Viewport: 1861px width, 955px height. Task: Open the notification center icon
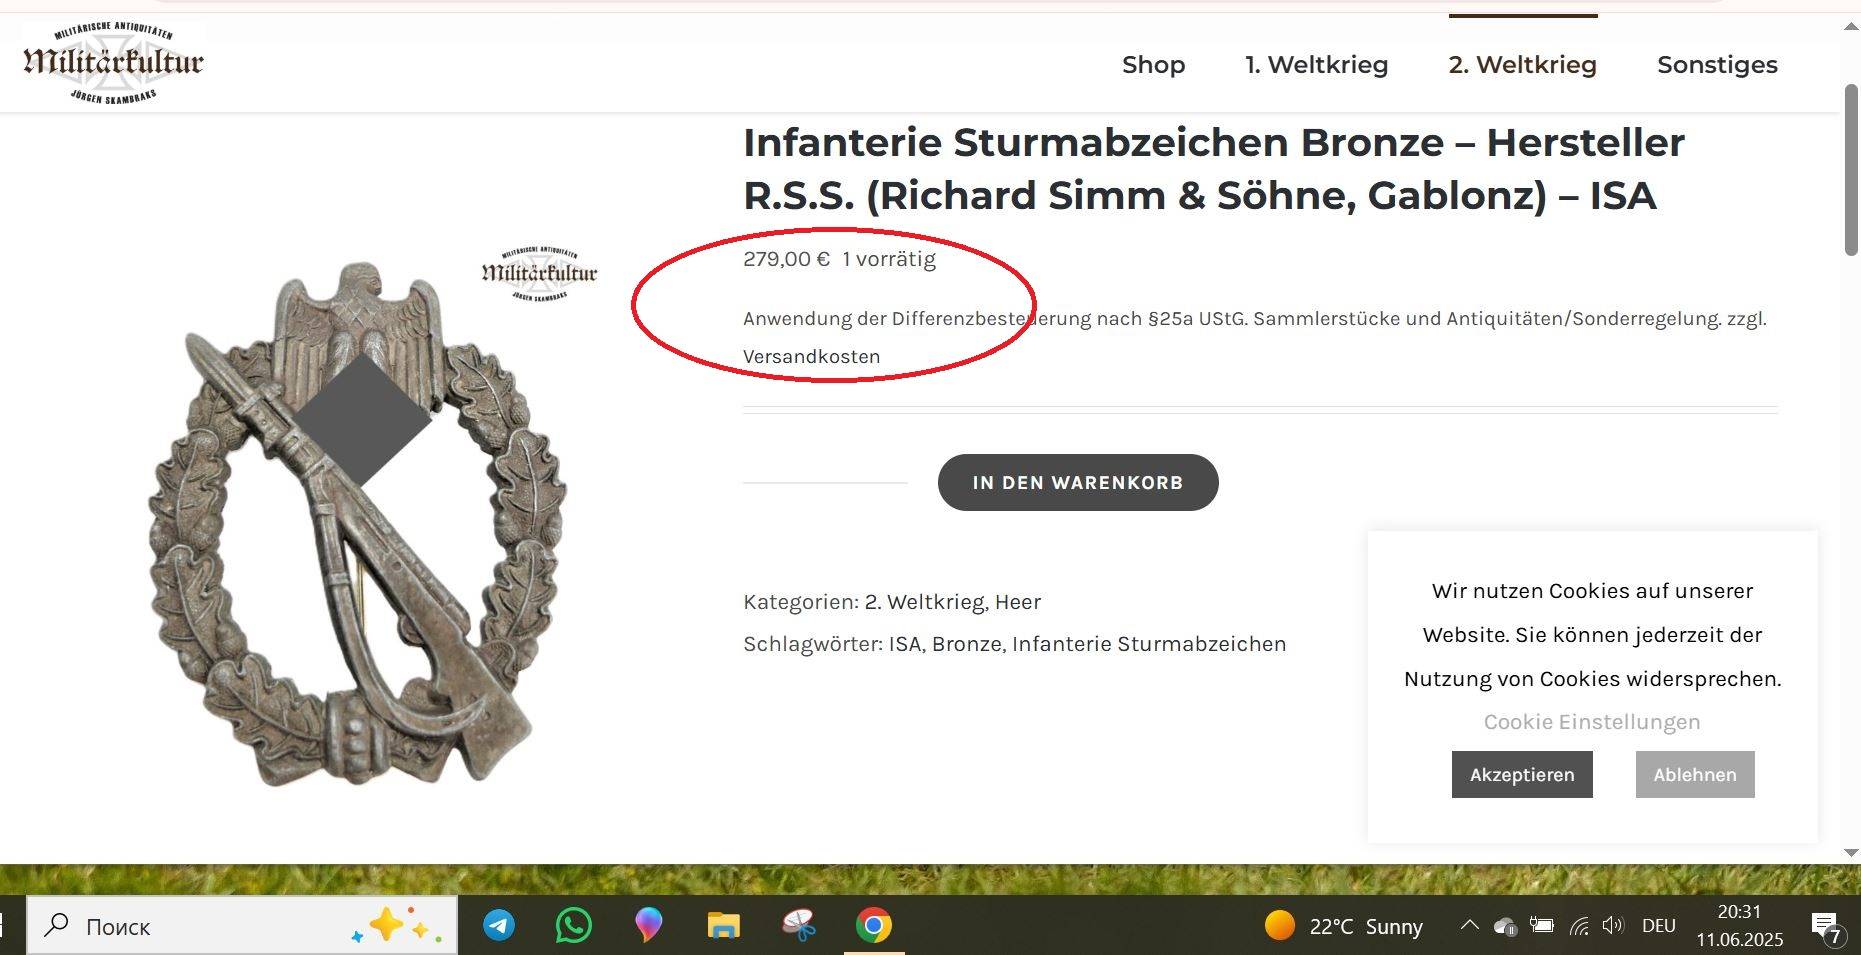(x=1826, y=927)
